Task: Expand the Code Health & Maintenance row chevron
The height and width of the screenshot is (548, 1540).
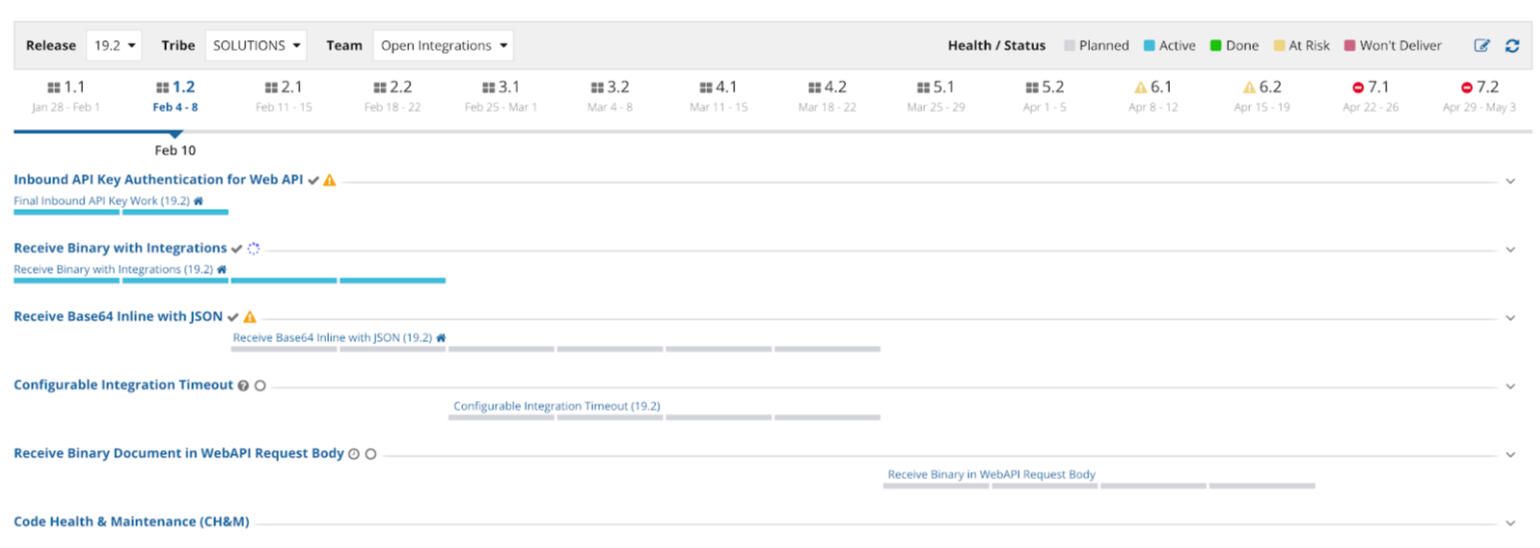Action: (1510, 523)
